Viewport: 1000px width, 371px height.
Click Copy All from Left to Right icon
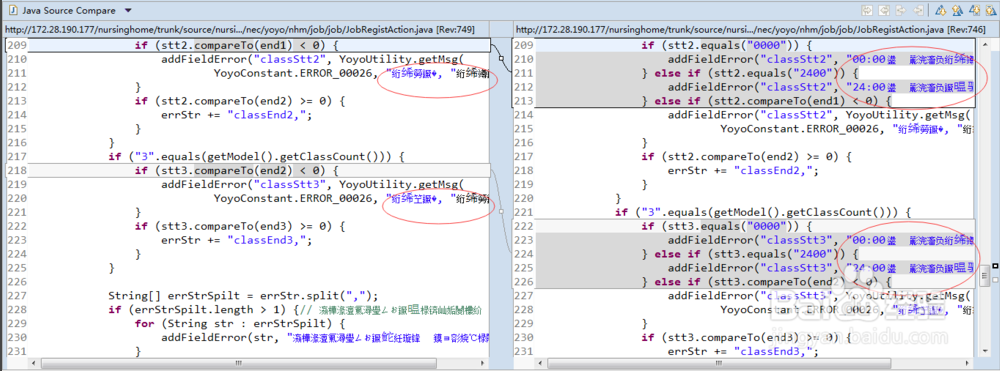[x=867, y=10]
